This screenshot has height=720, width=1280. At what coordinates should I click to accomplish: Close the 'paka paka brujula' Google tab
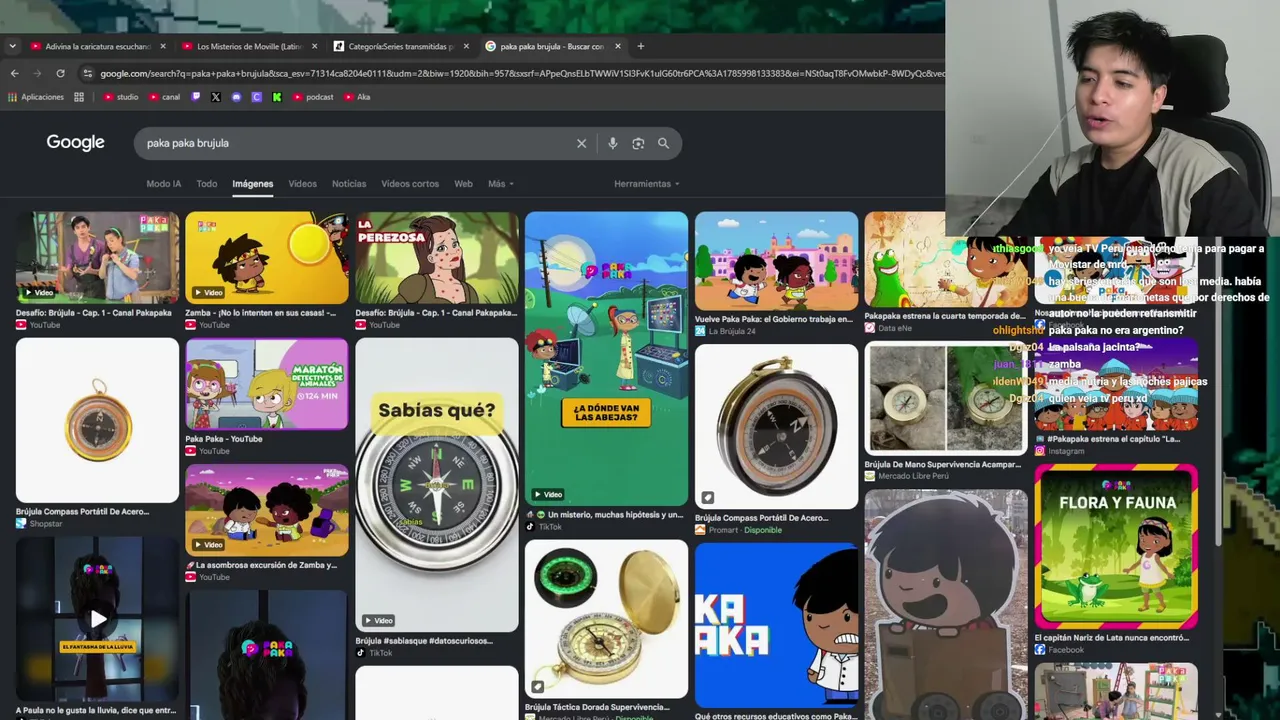618,46
